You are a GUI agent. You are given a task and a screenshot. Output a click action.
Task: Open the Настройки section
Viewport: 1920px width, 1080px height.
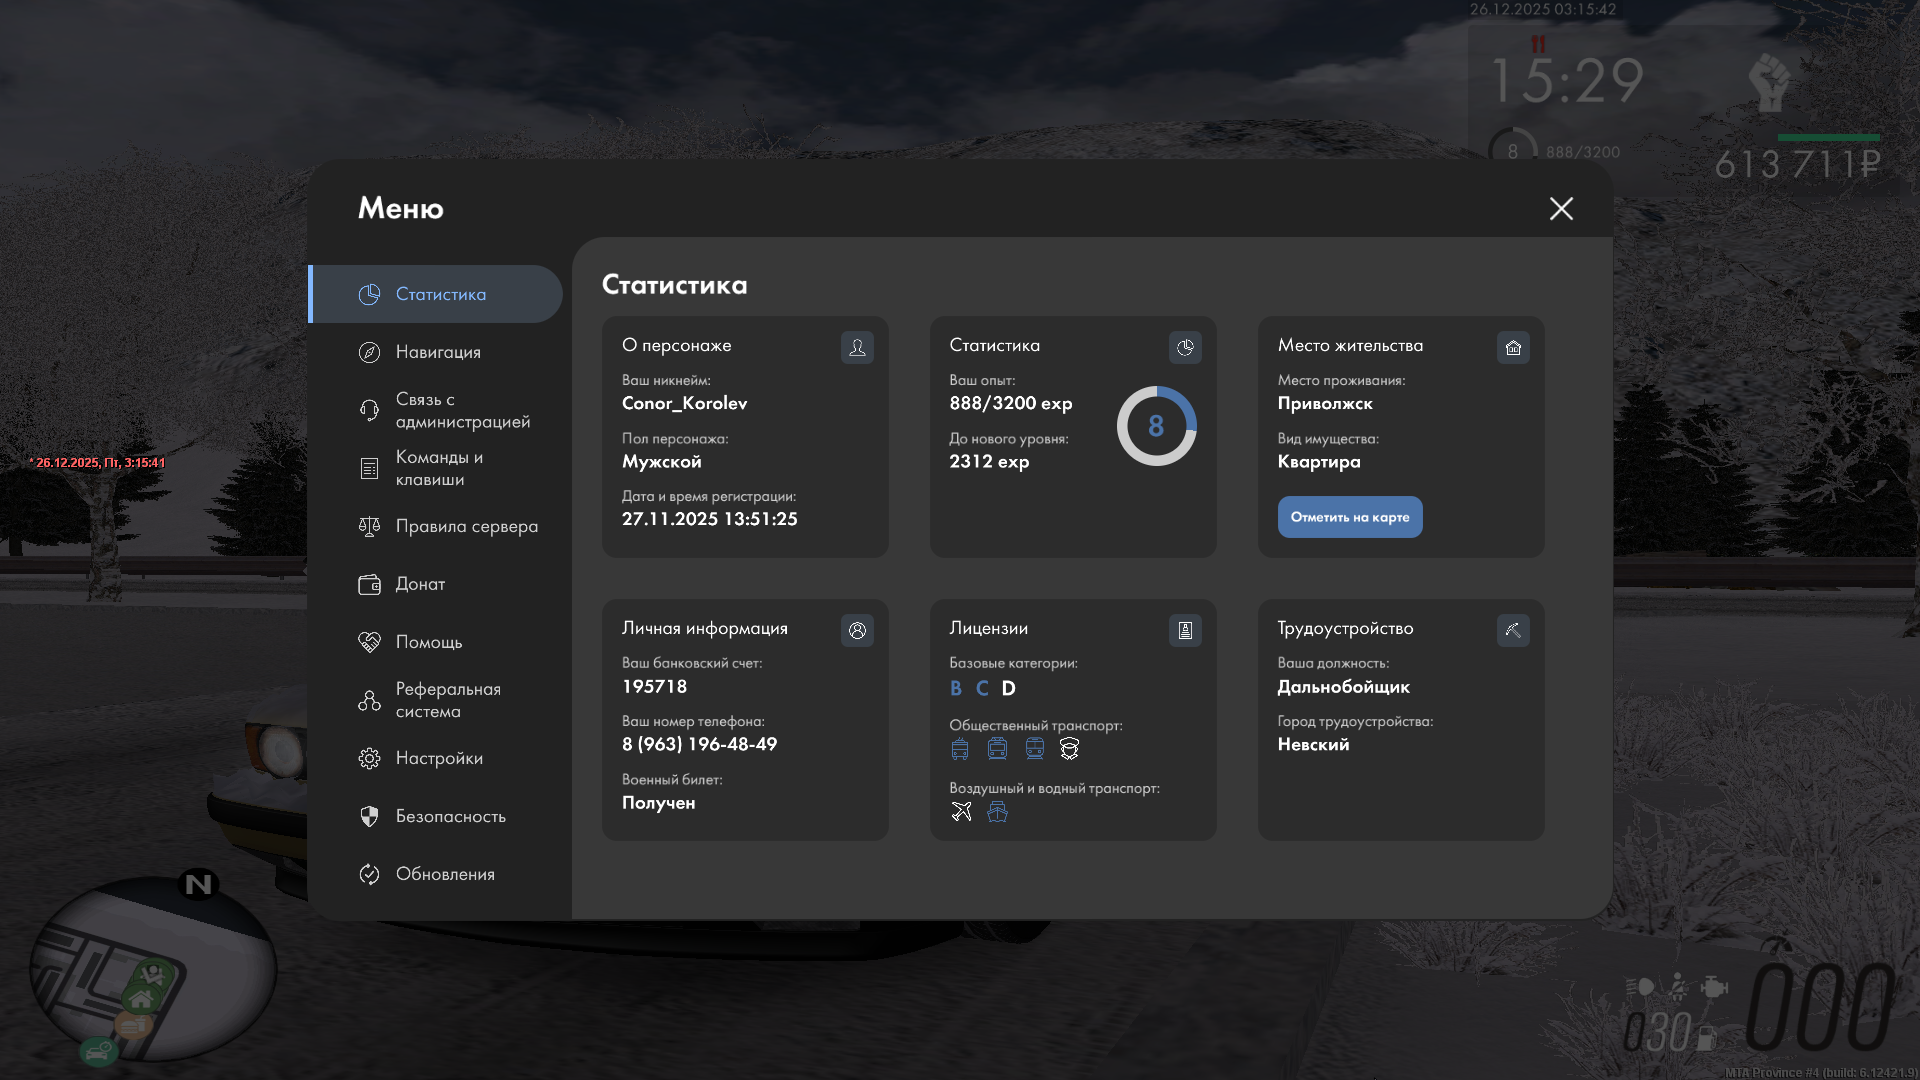pos(438,758)
